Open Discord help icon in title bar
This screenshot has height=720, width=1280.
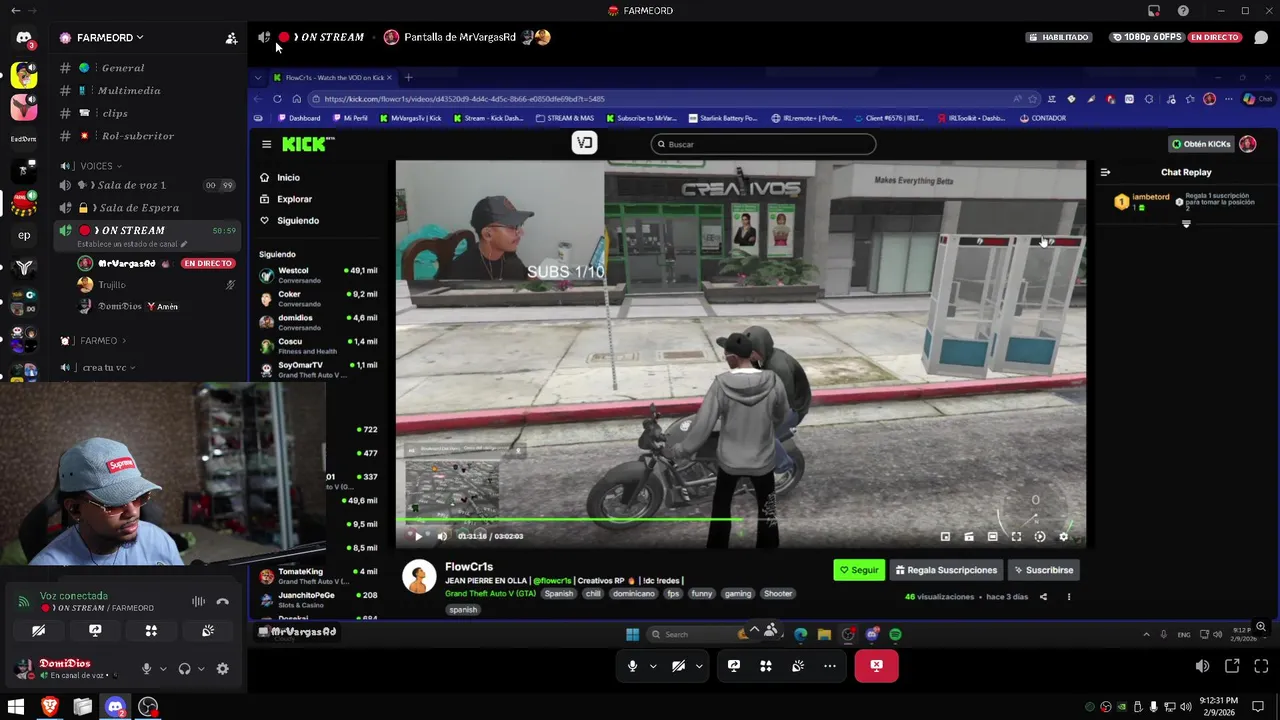1184,11
